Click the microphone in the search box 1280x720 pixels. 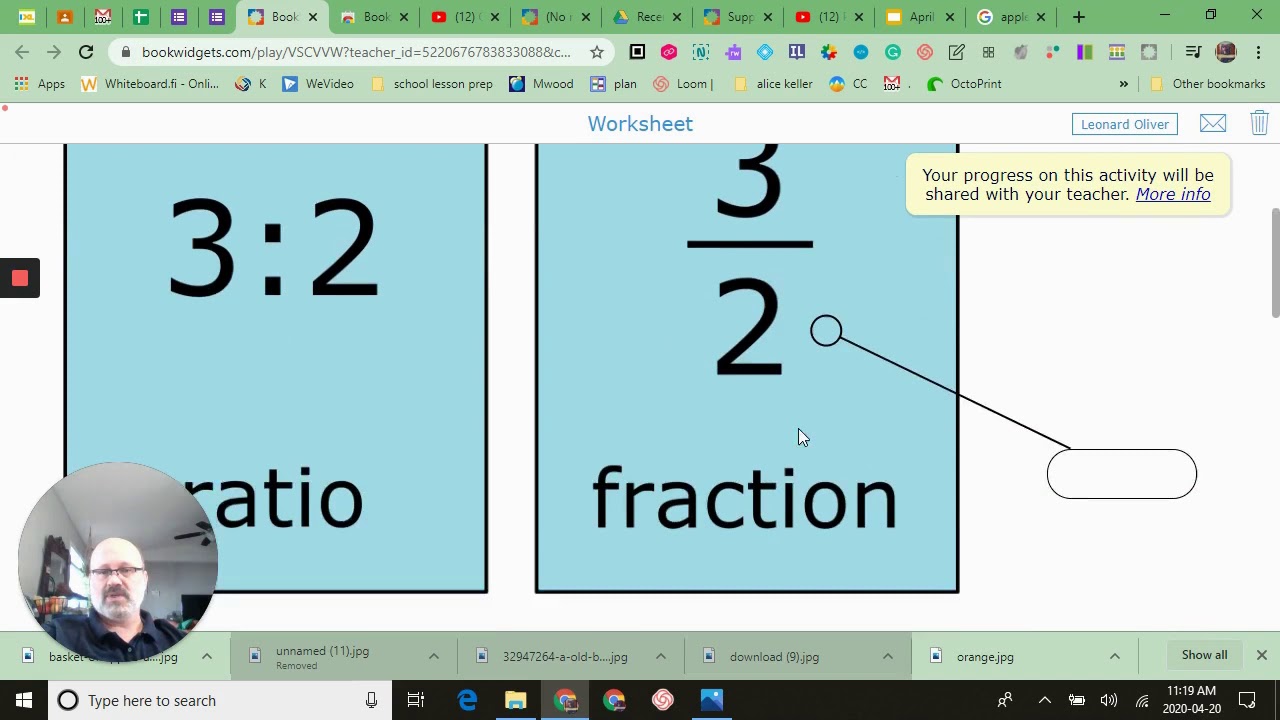tap(371, 700)
